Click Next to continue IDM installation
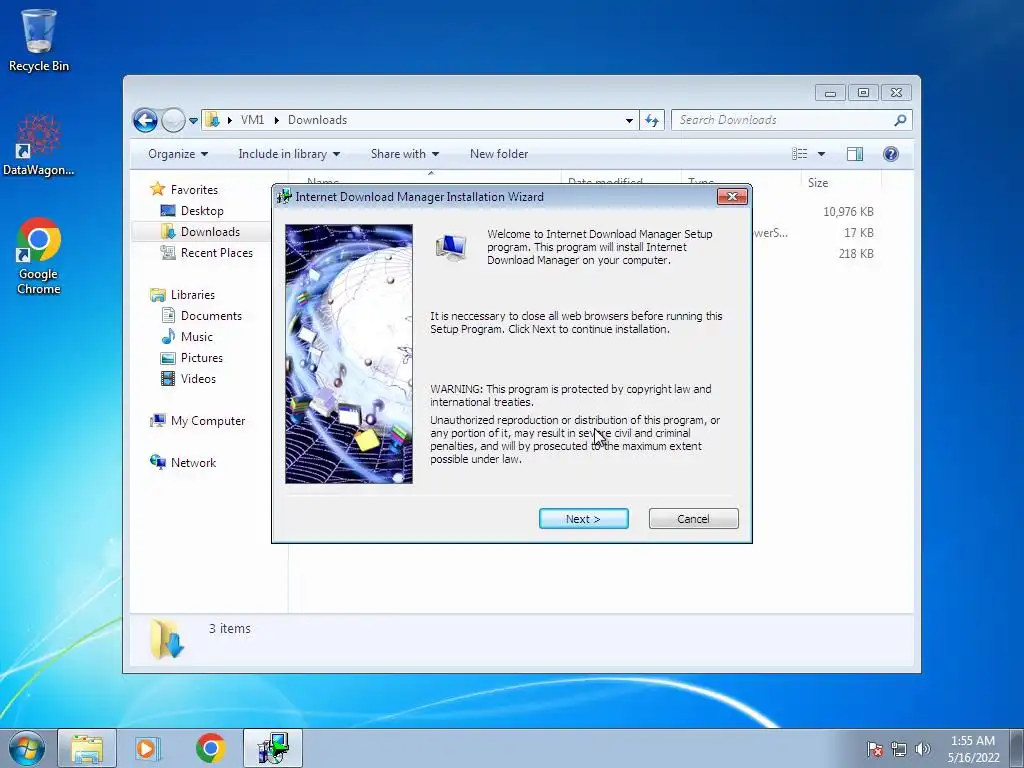Viewport: 1024px width, 768px height. click(583, 519)
